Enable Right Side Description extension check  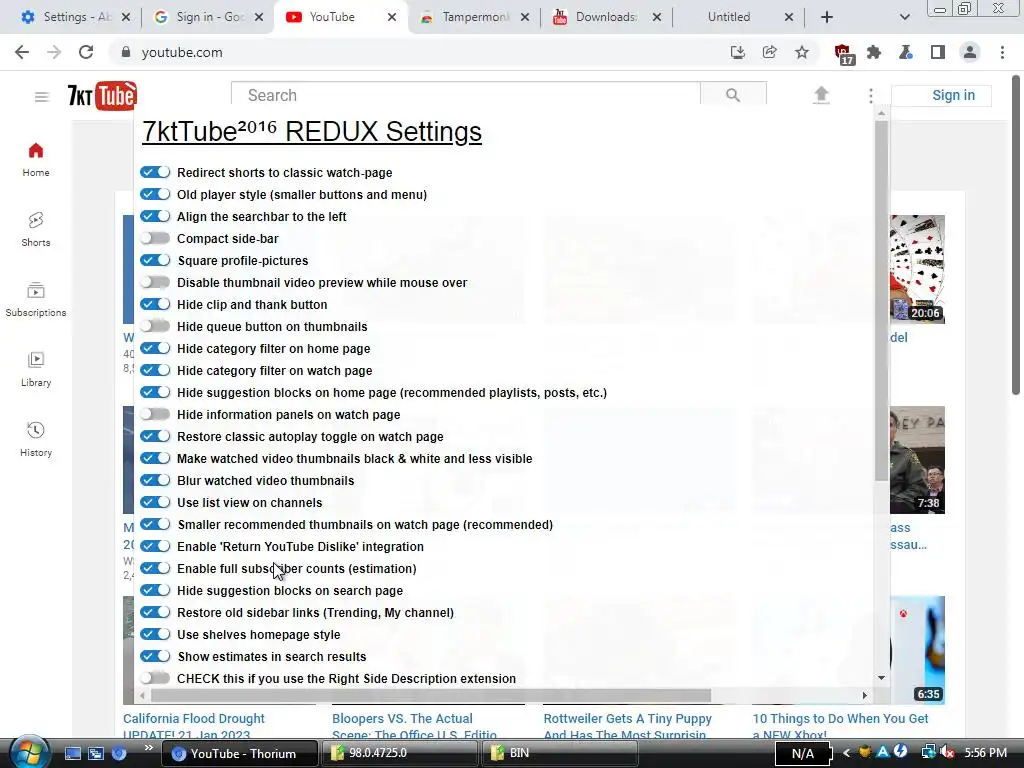click(155, 679)
